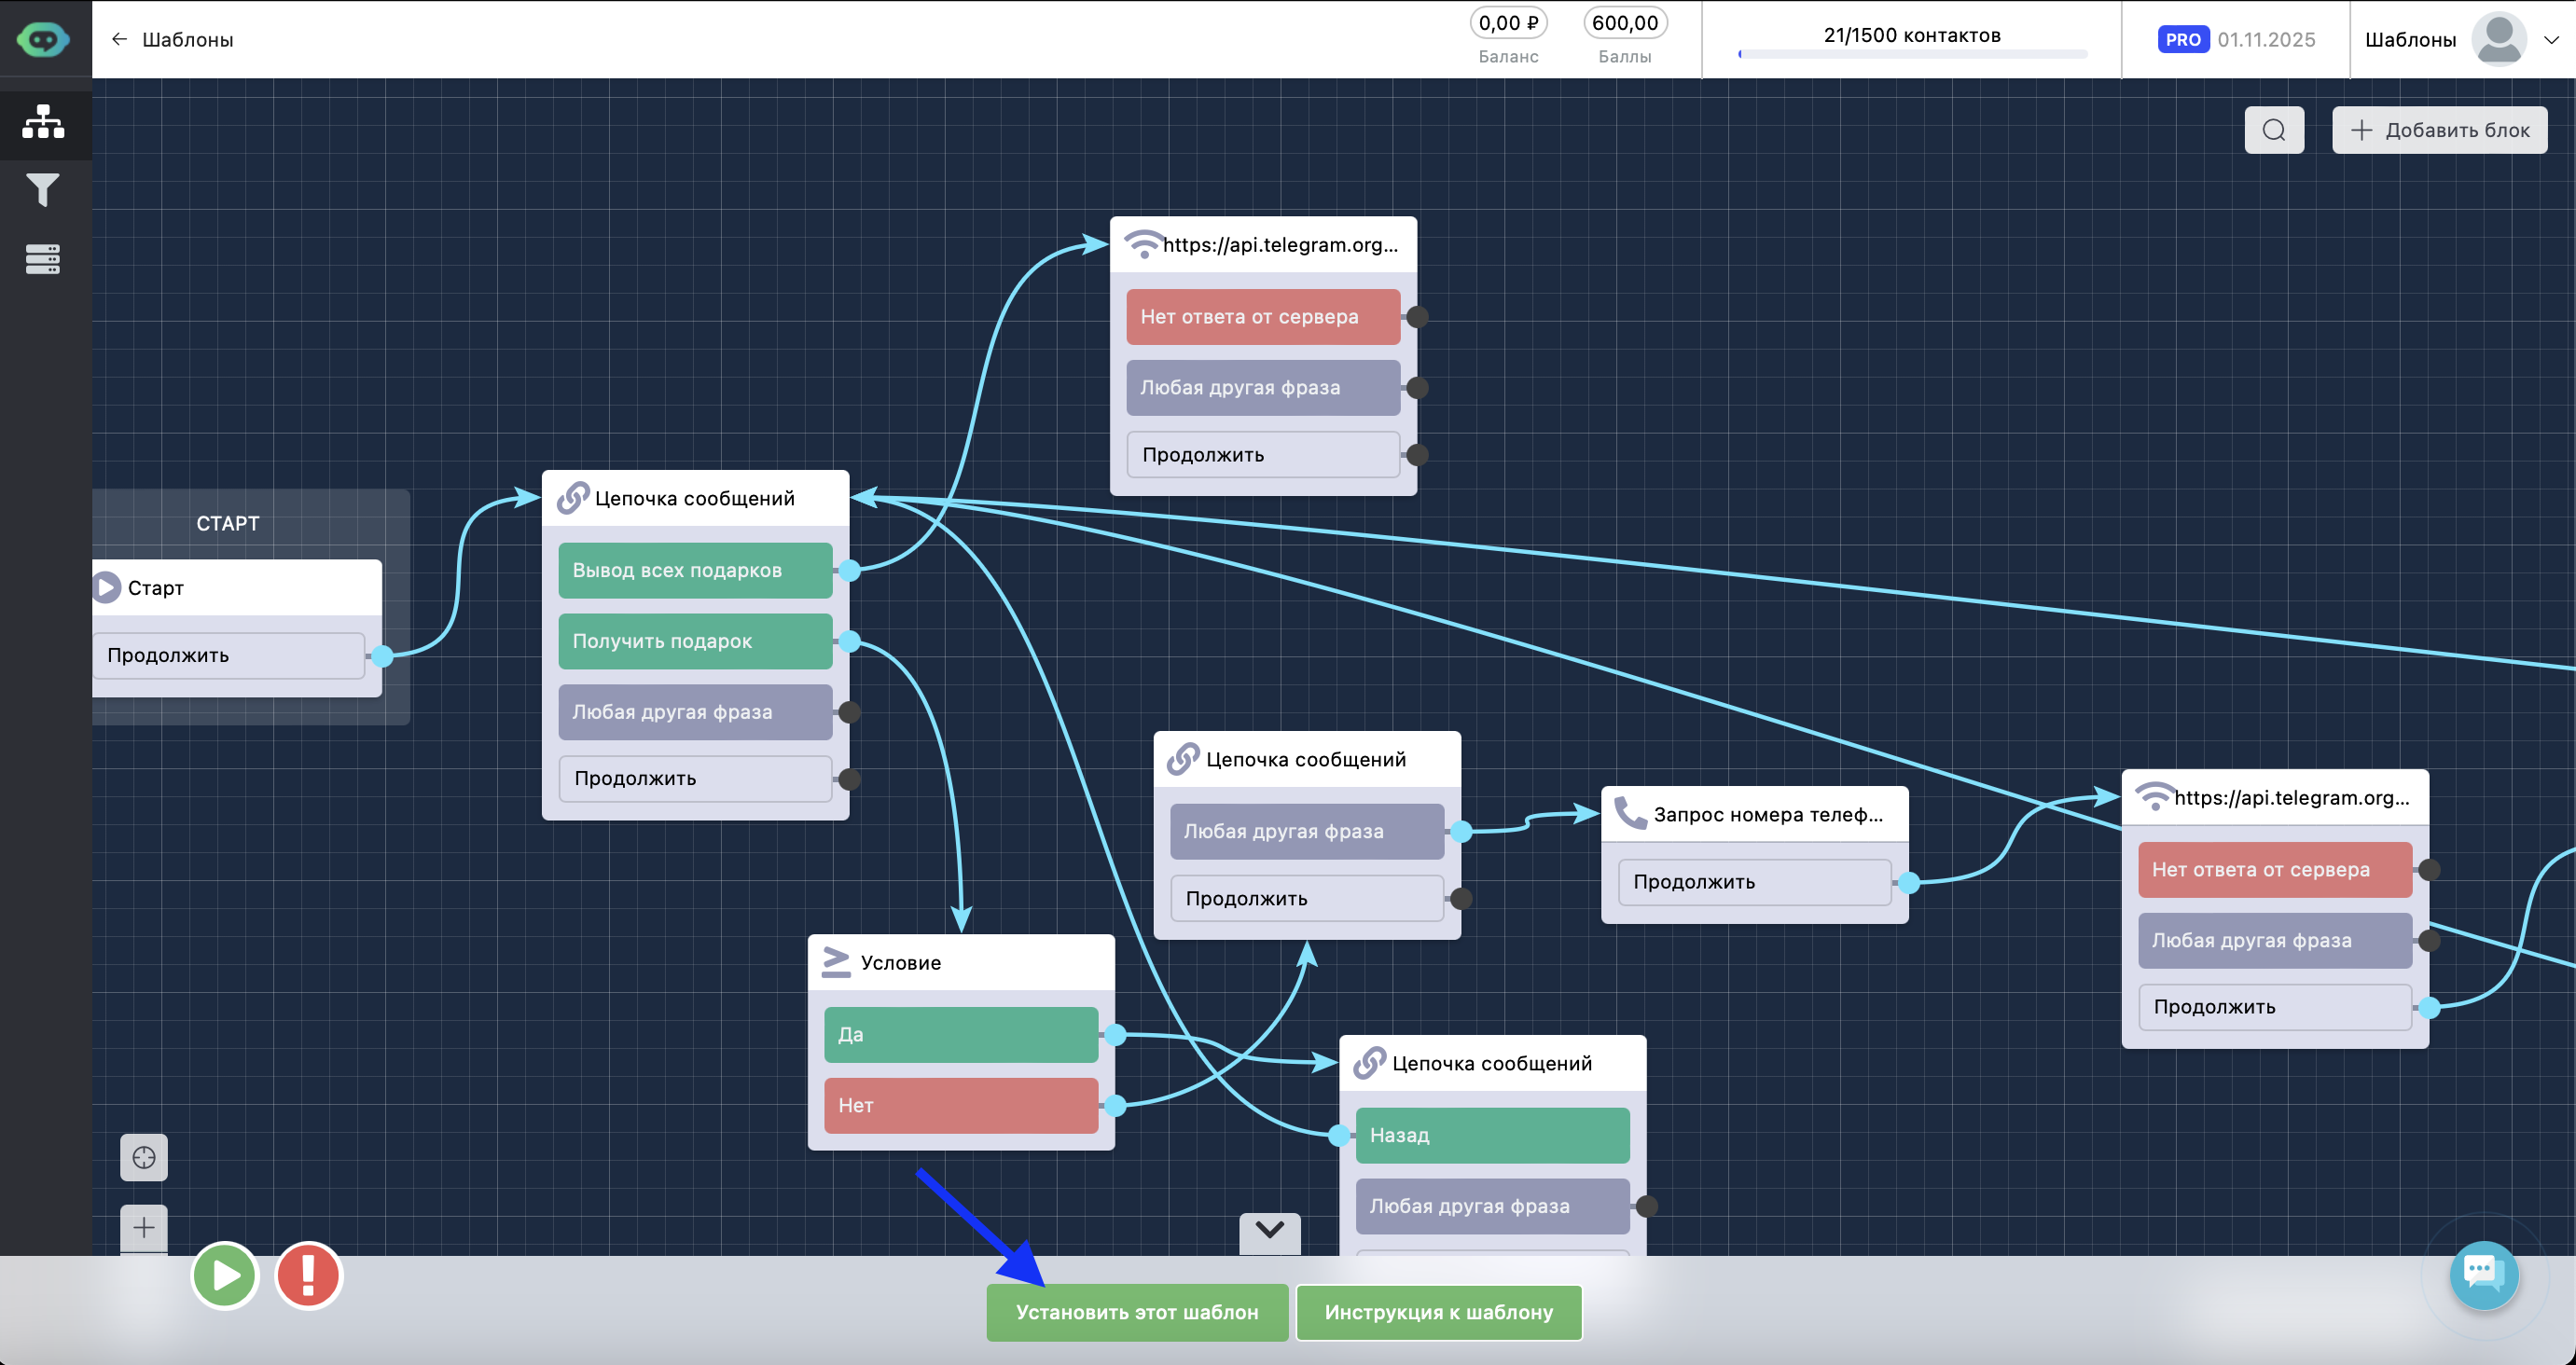Screen dimensions: 2576x1365
Task: Center canvas with the crosshair icon
Action: pyautogui.click(x=144, y=1157)
